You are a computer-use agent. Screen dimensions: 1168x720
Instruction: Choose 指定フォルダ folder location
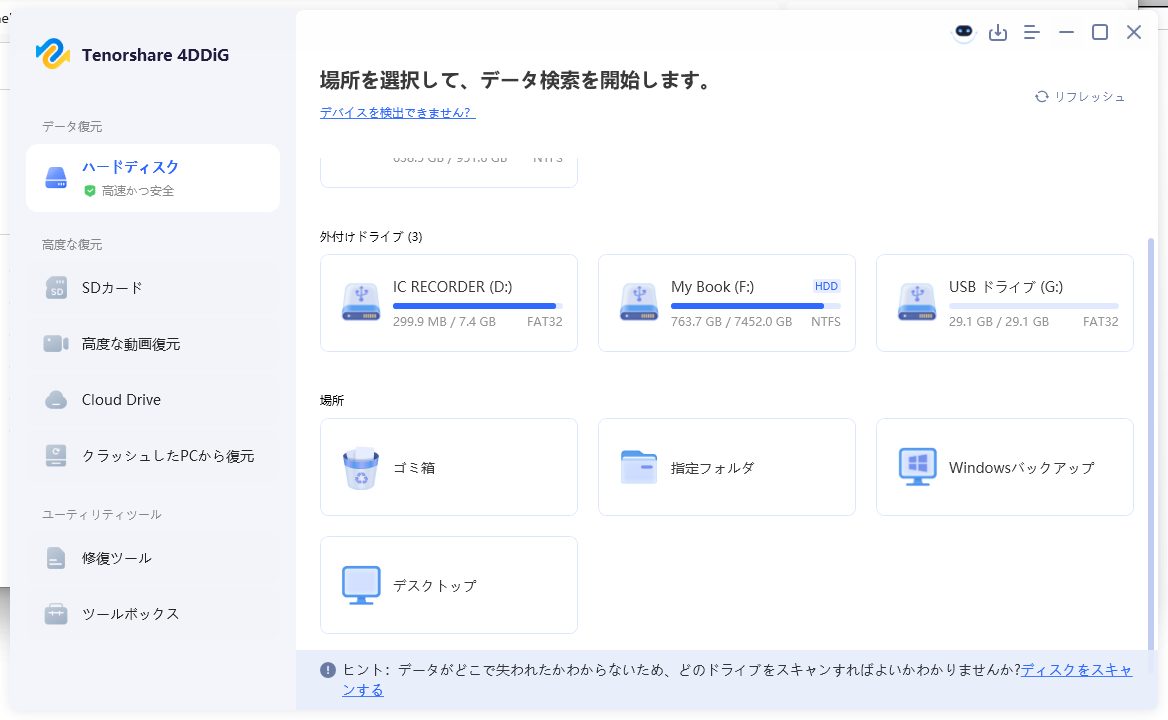click(727, 467)
